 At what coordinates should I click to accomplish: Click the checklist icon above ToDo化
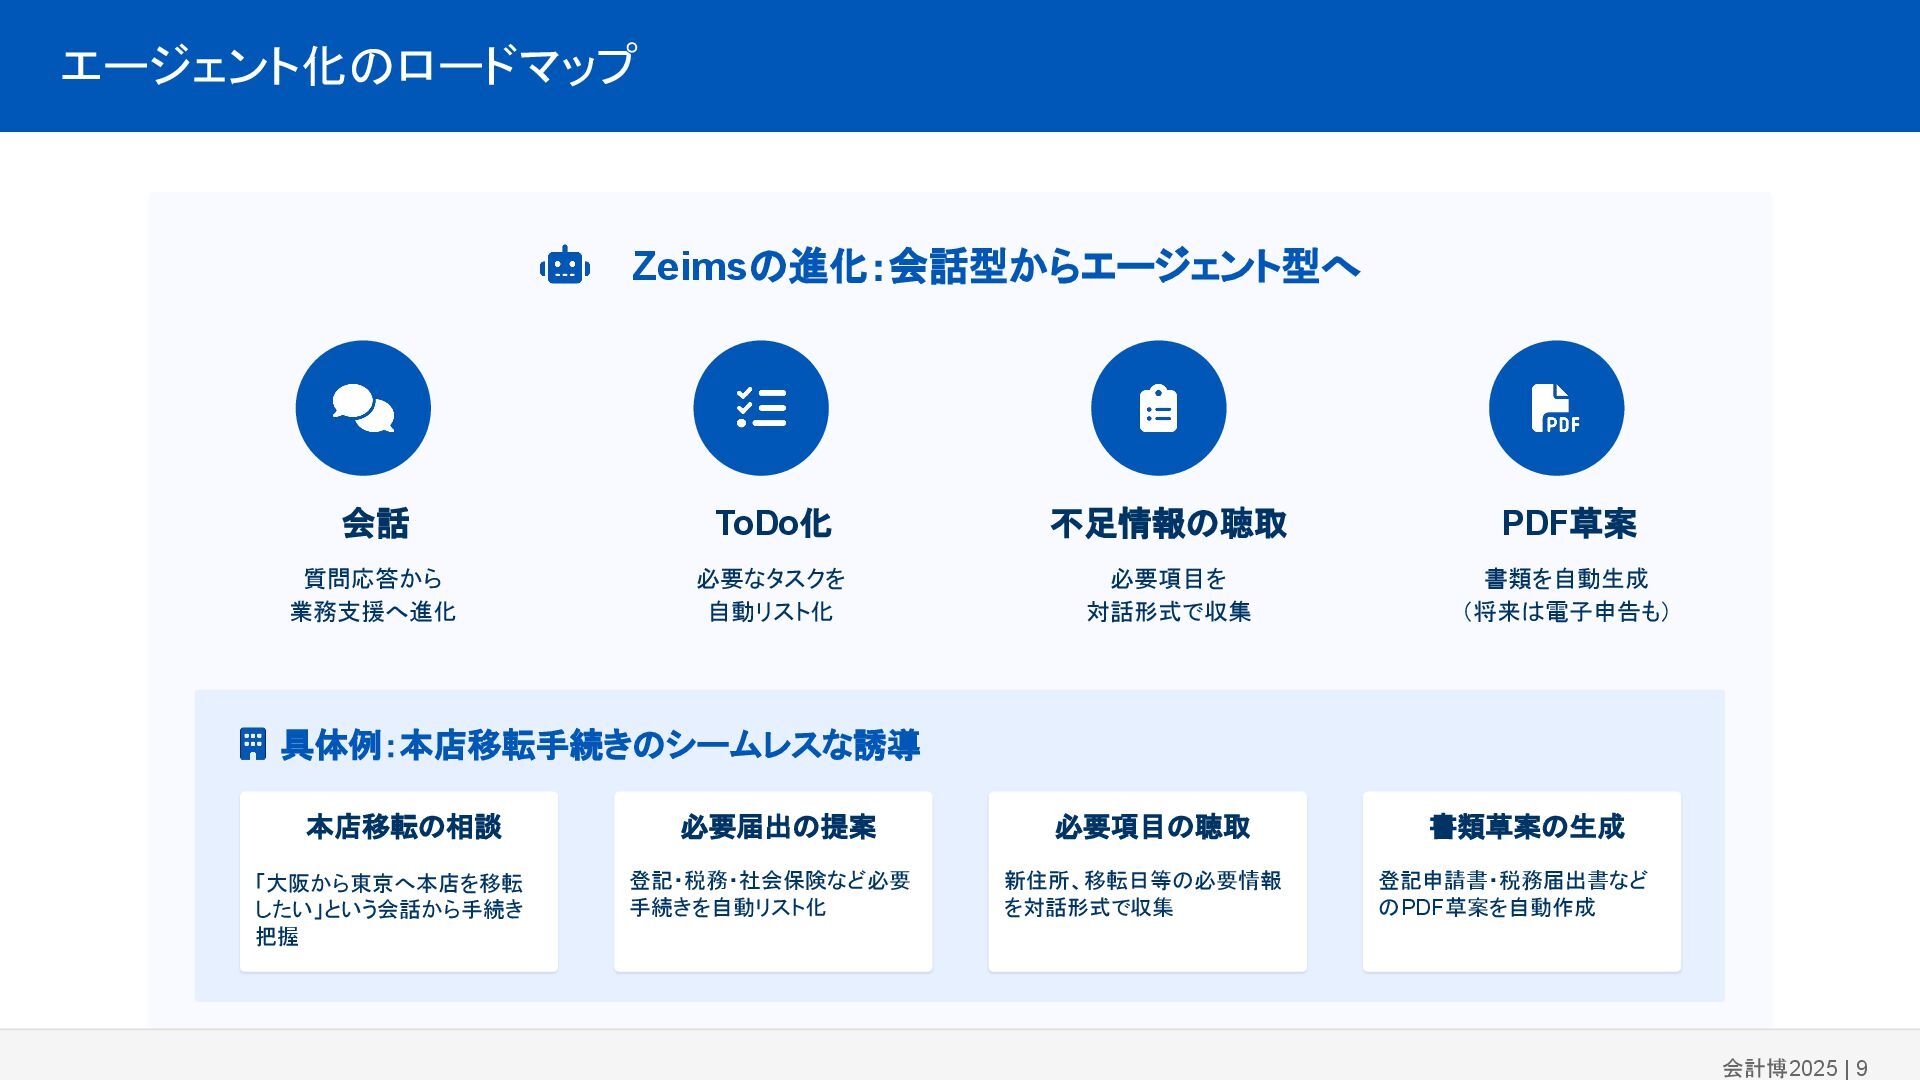[x=761, y=408]
